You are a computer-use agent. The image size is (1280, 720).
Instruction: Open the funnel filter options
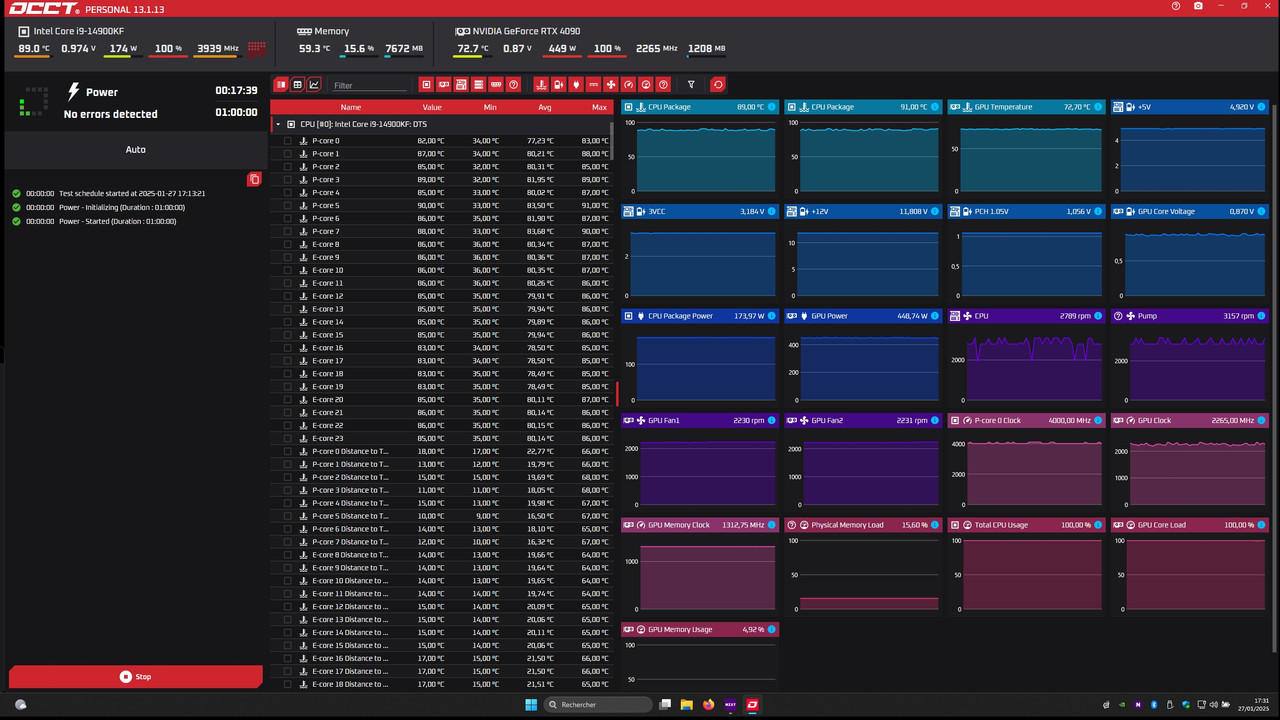(x=691, y=85)
